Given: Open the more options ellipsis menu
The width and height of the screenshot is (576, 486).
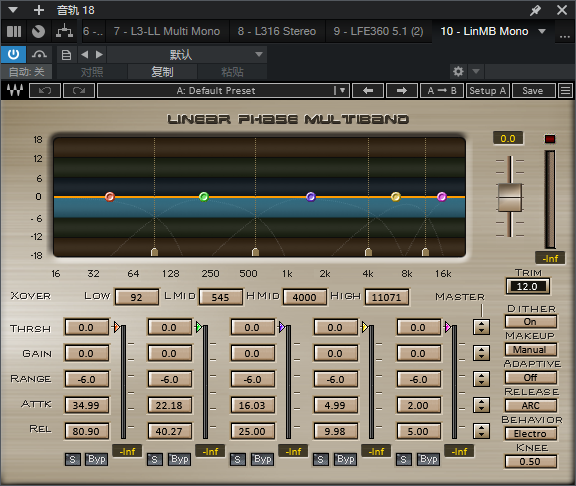Looking at the screenshot, I should coord(565,36).
